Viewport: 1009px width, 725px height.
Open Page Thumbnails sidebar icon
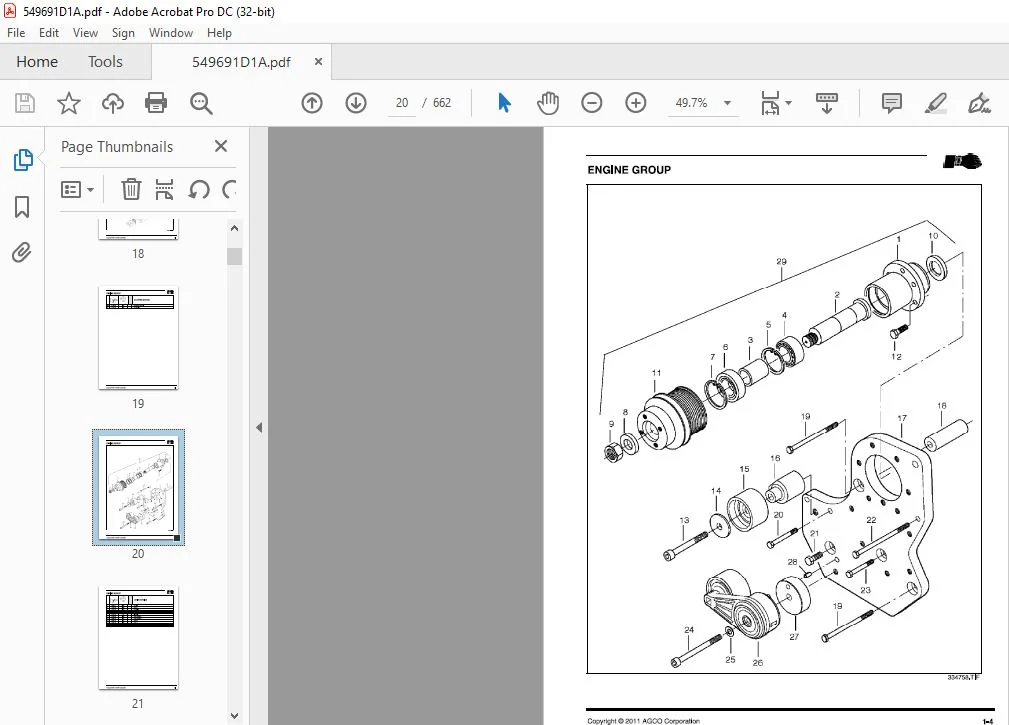pyautogui.click(x=23, y=160)
